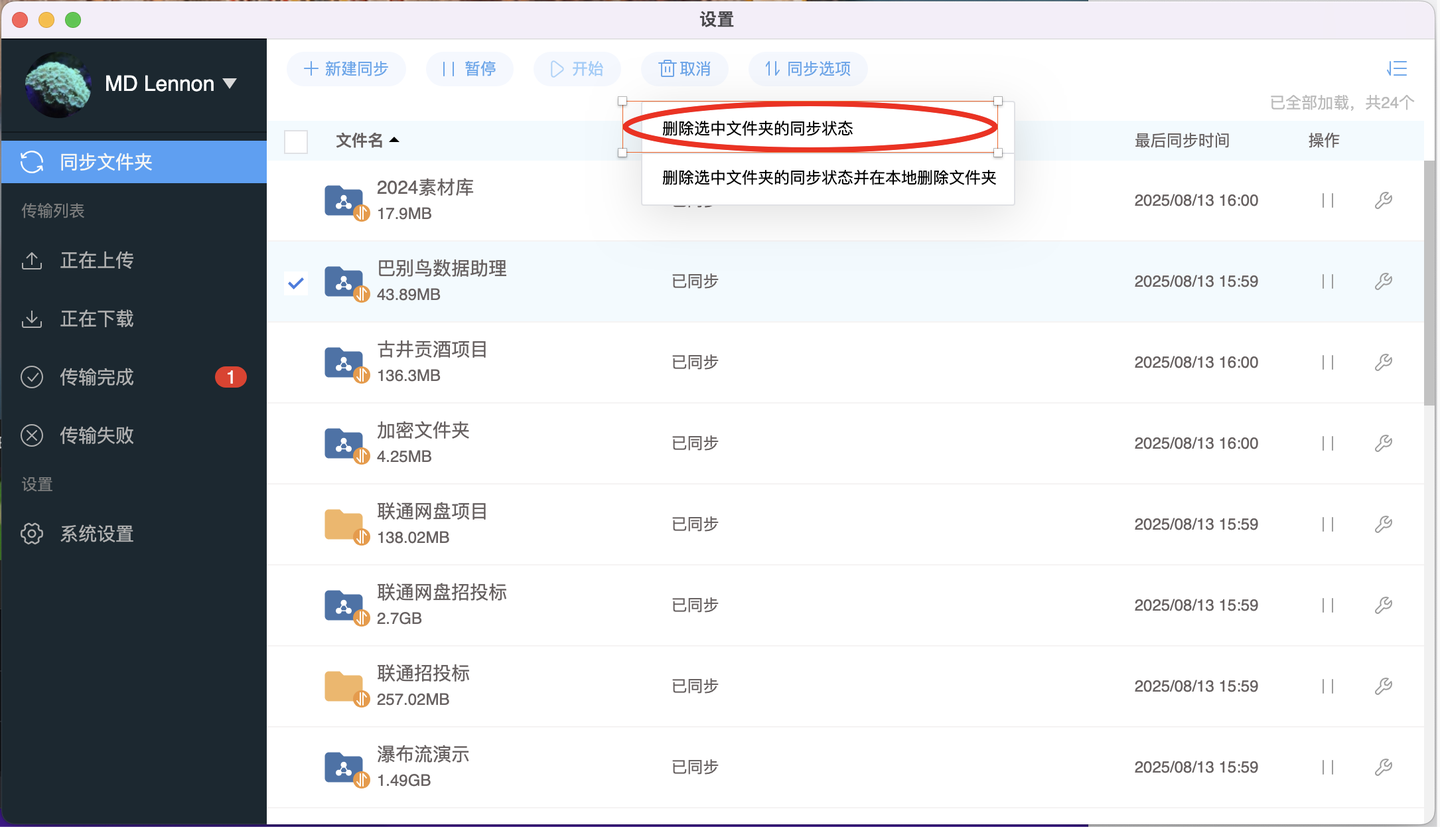
Task: Click the wrench icon for 2024素材库
Action: coord(1383,200)
